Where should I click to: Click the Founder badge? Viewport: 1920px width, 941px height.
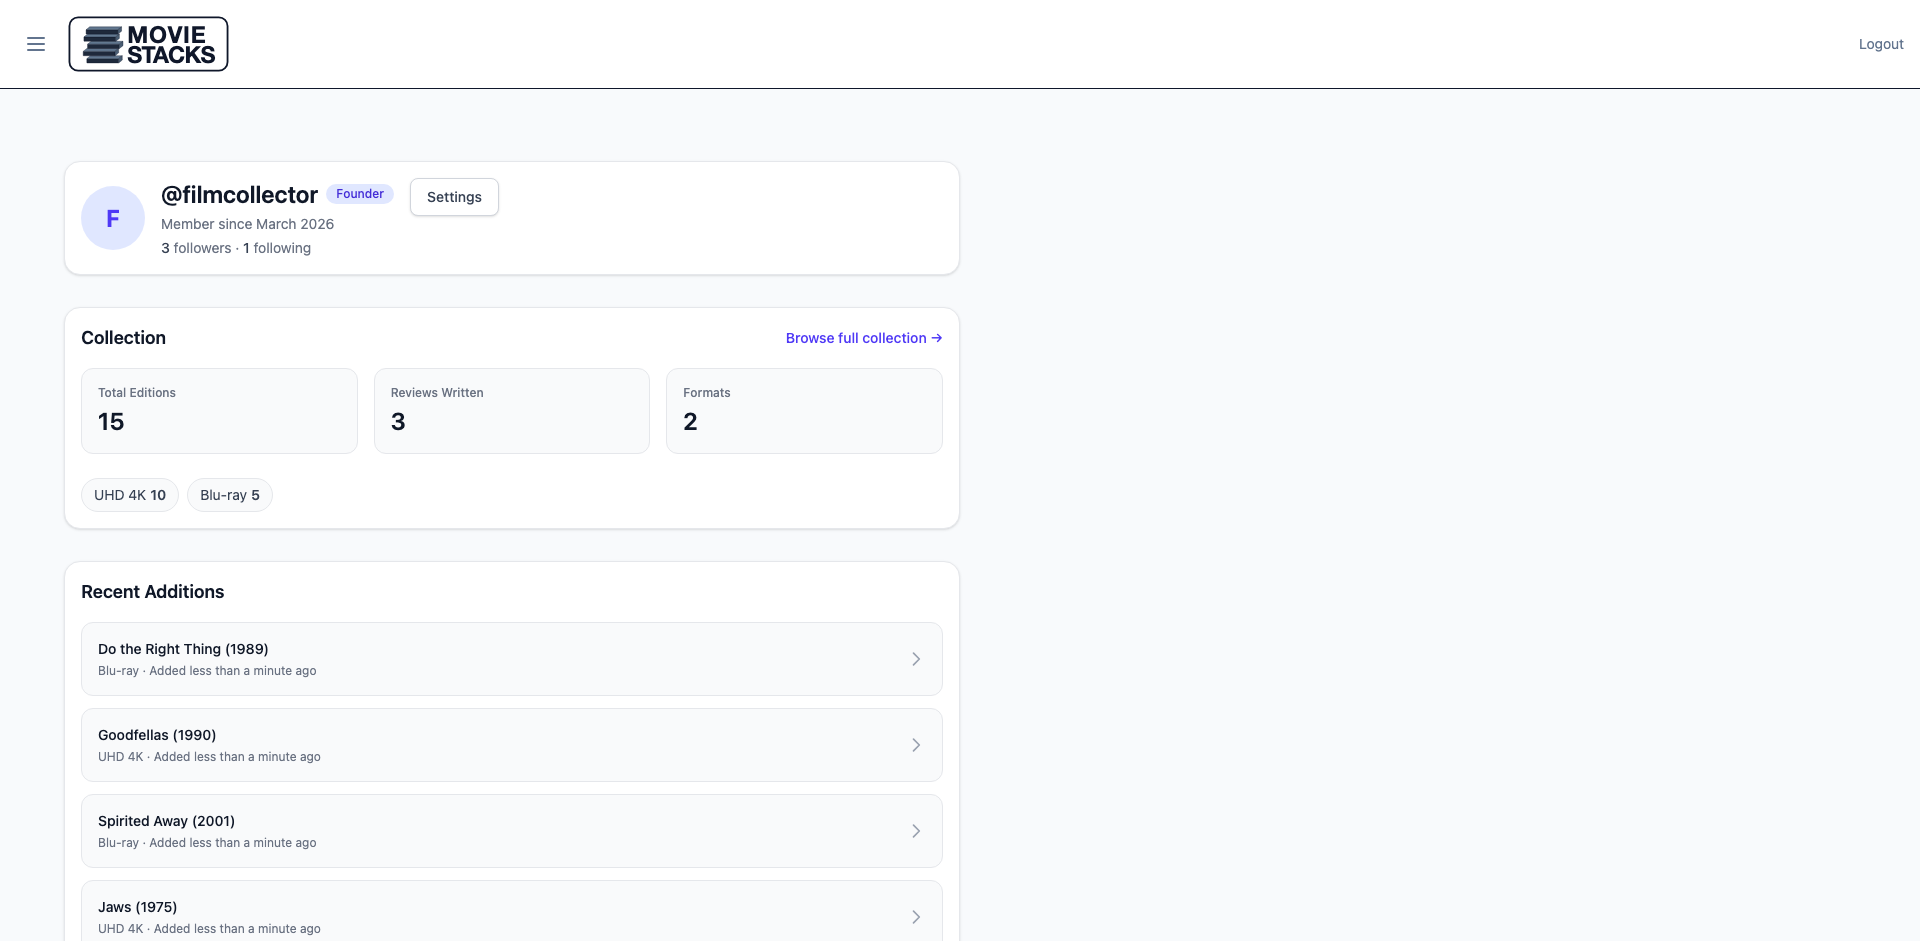pos(359,194)
